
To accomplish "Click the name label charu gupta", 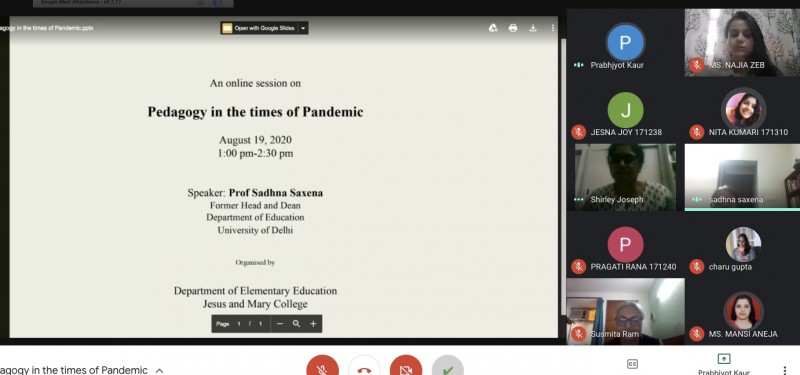I will (730, 266).
